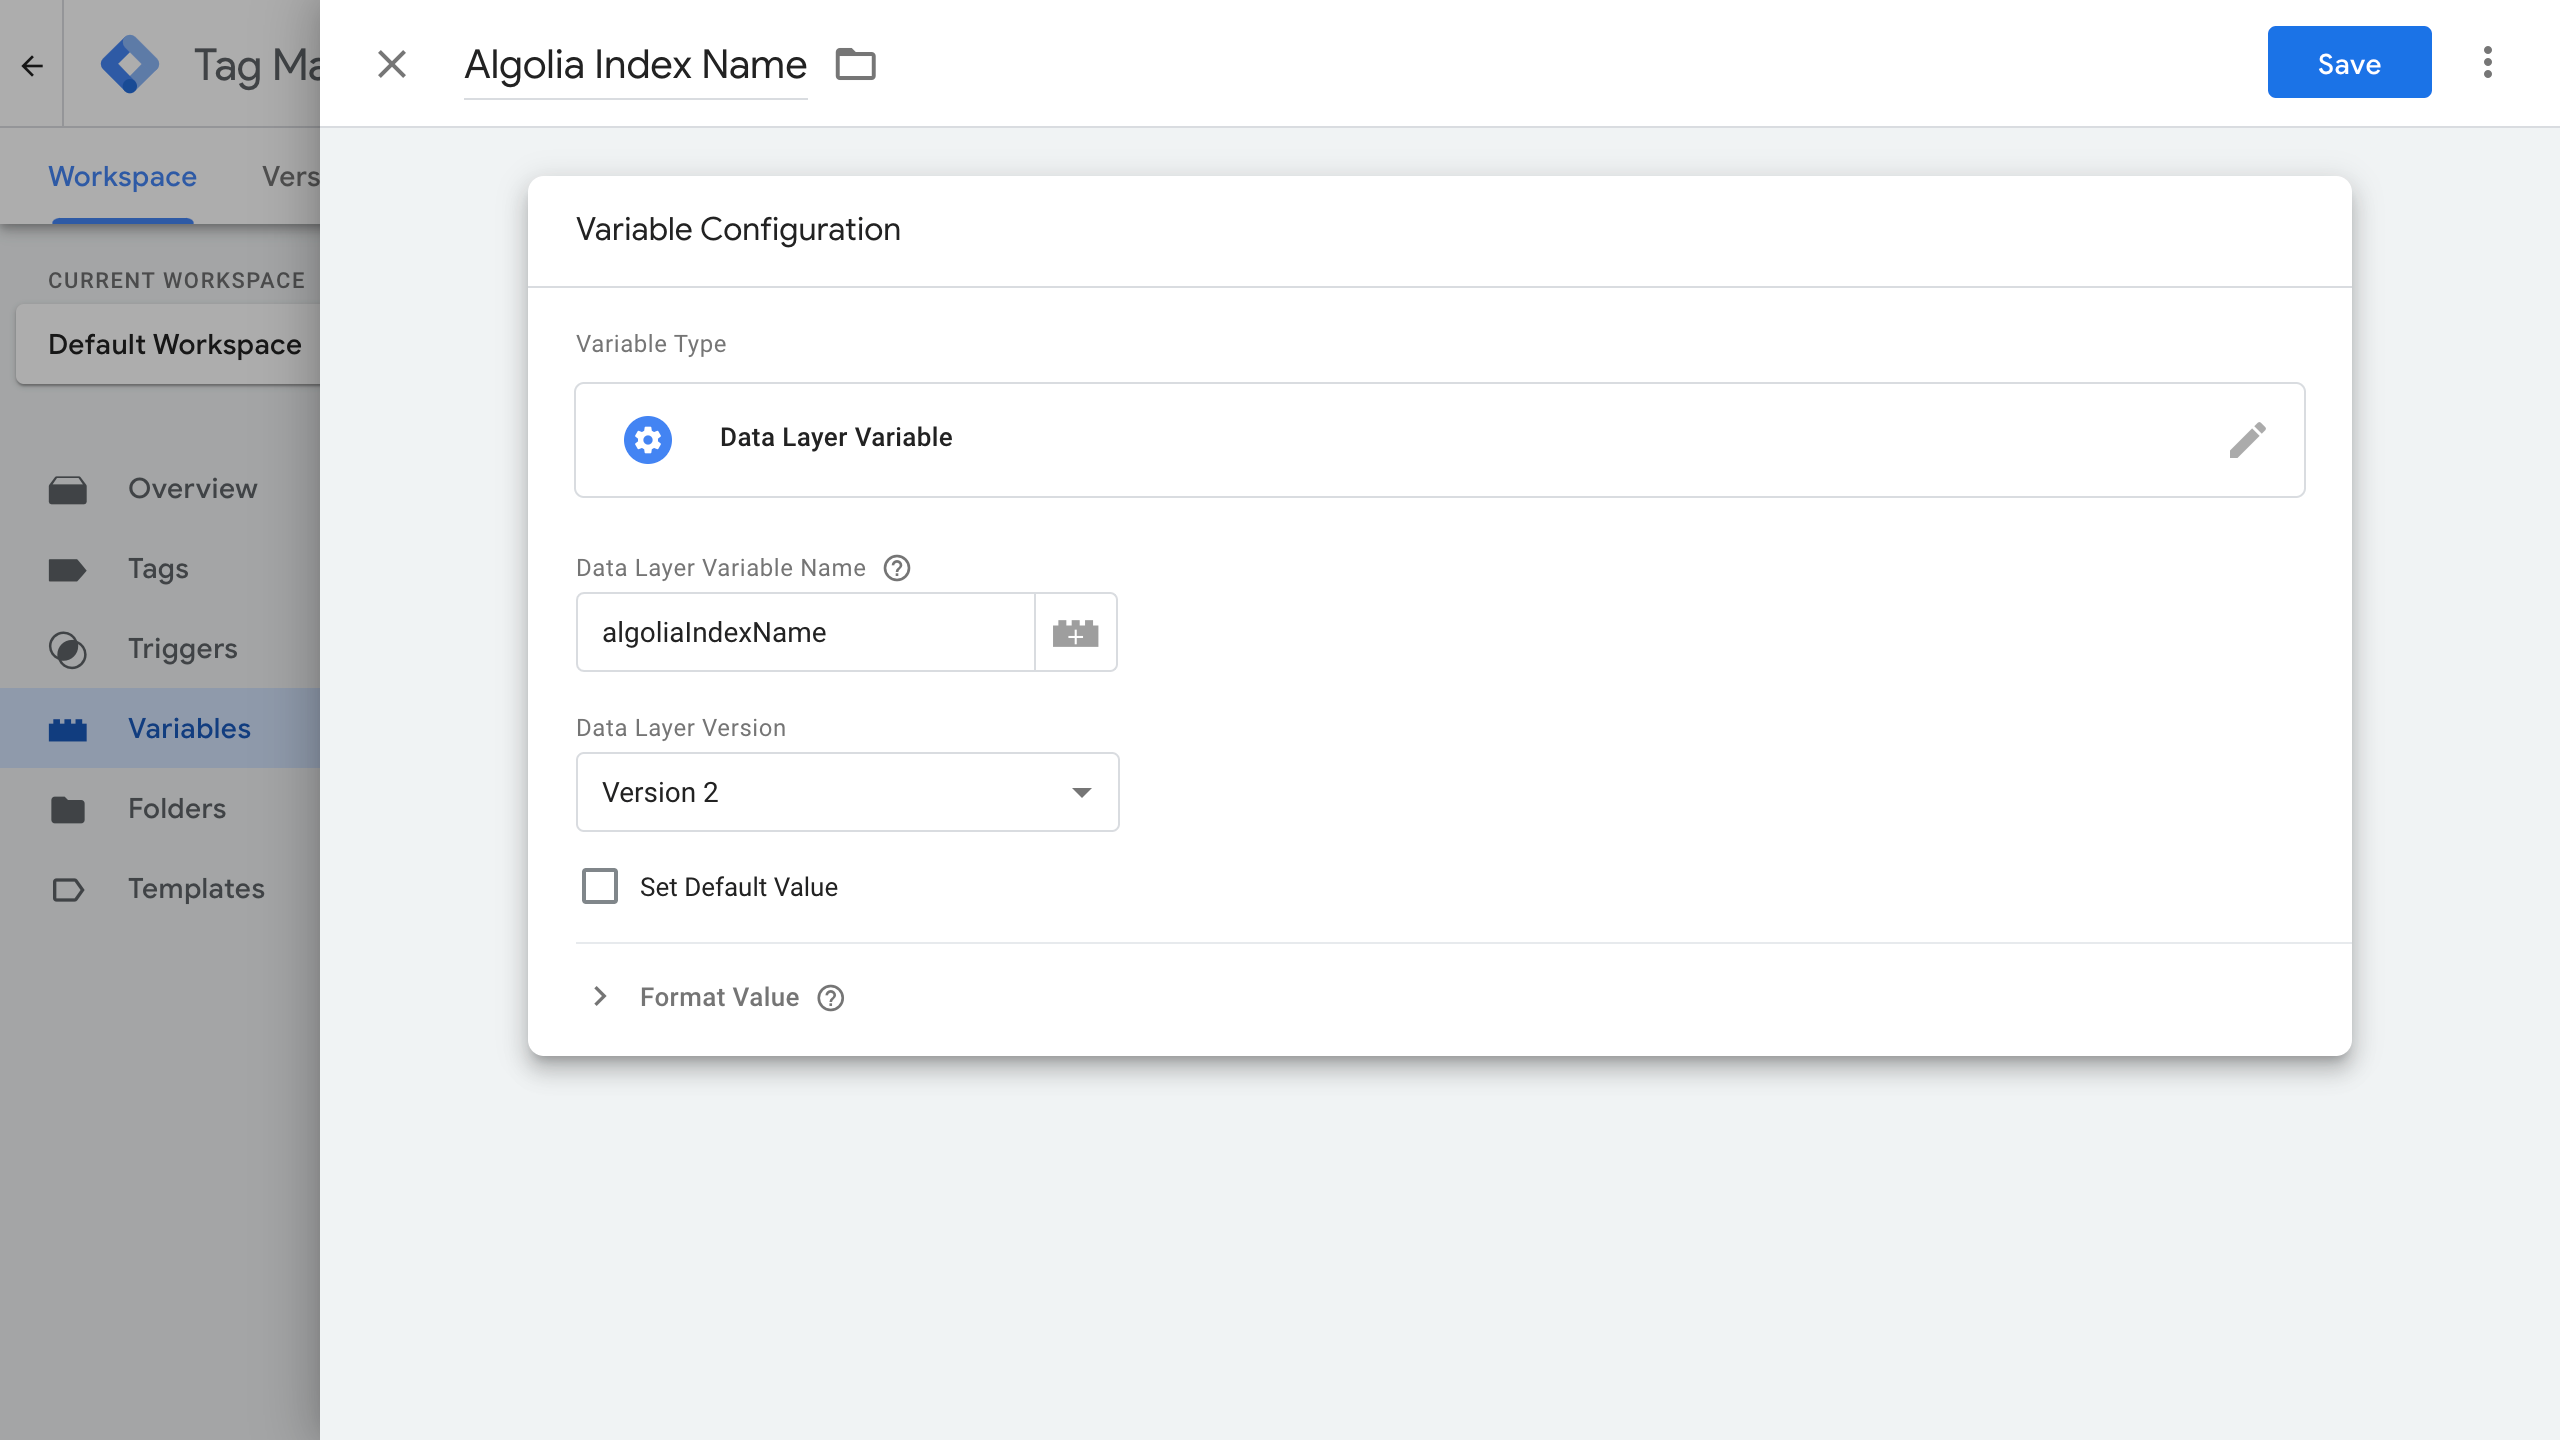Click the Tags sidebar folder icon
Viewport: 2560px width, 1440px height.
click(x=69, y=568)
